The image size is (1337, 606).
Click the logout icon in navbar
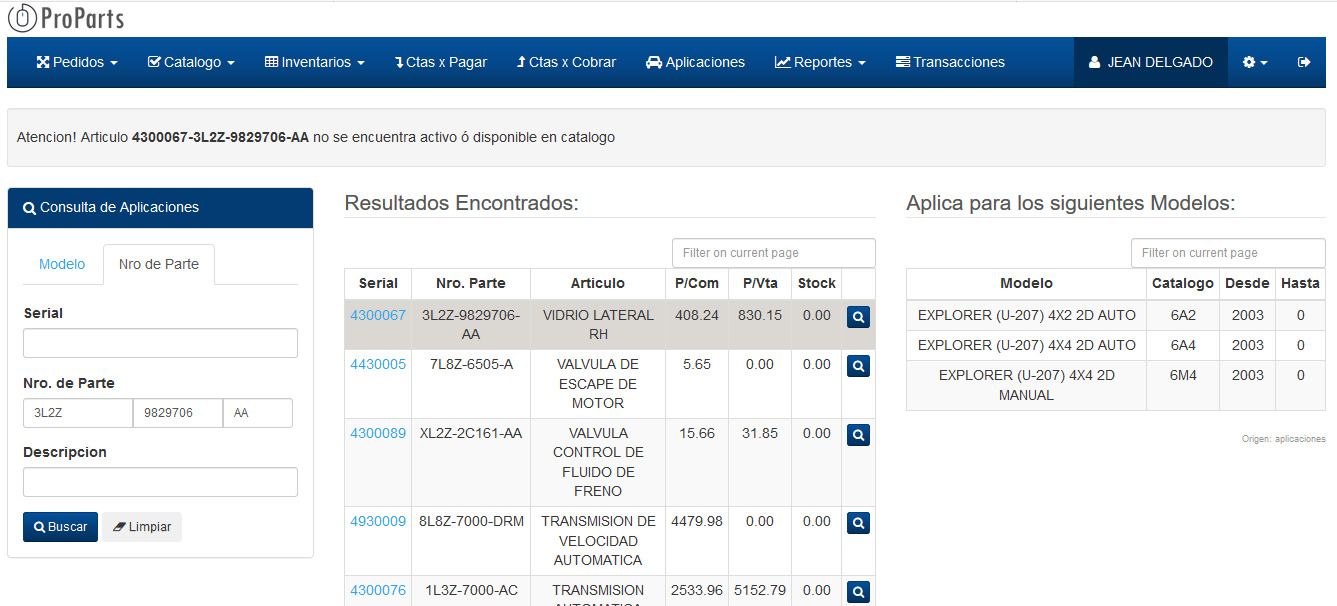tap(1303, 62)
